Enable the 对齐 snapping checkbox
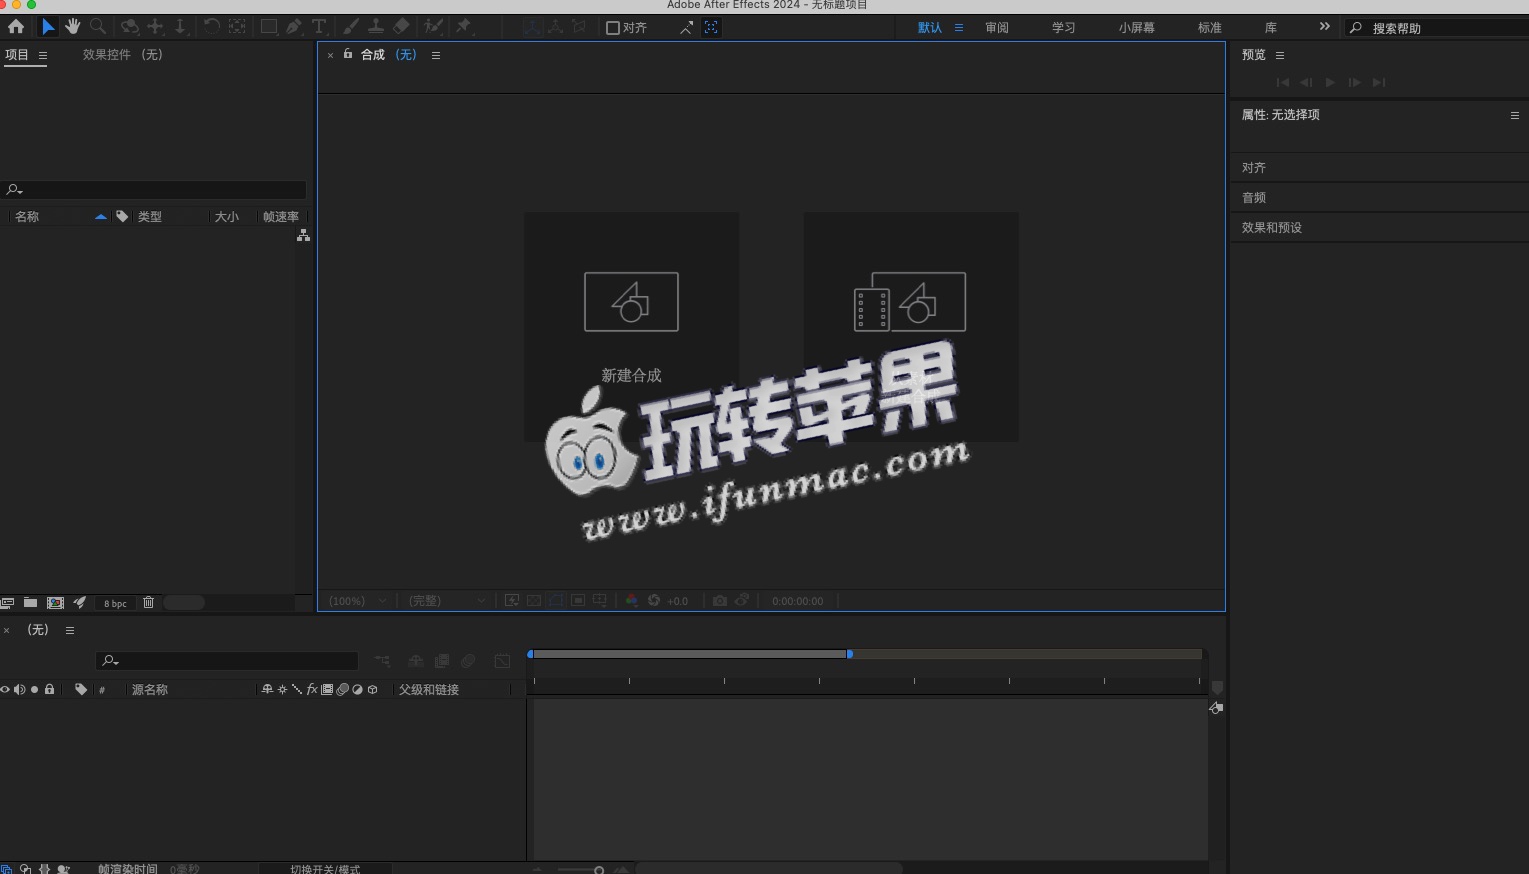Screen dimensions: 1529x874 click(613, 28)
